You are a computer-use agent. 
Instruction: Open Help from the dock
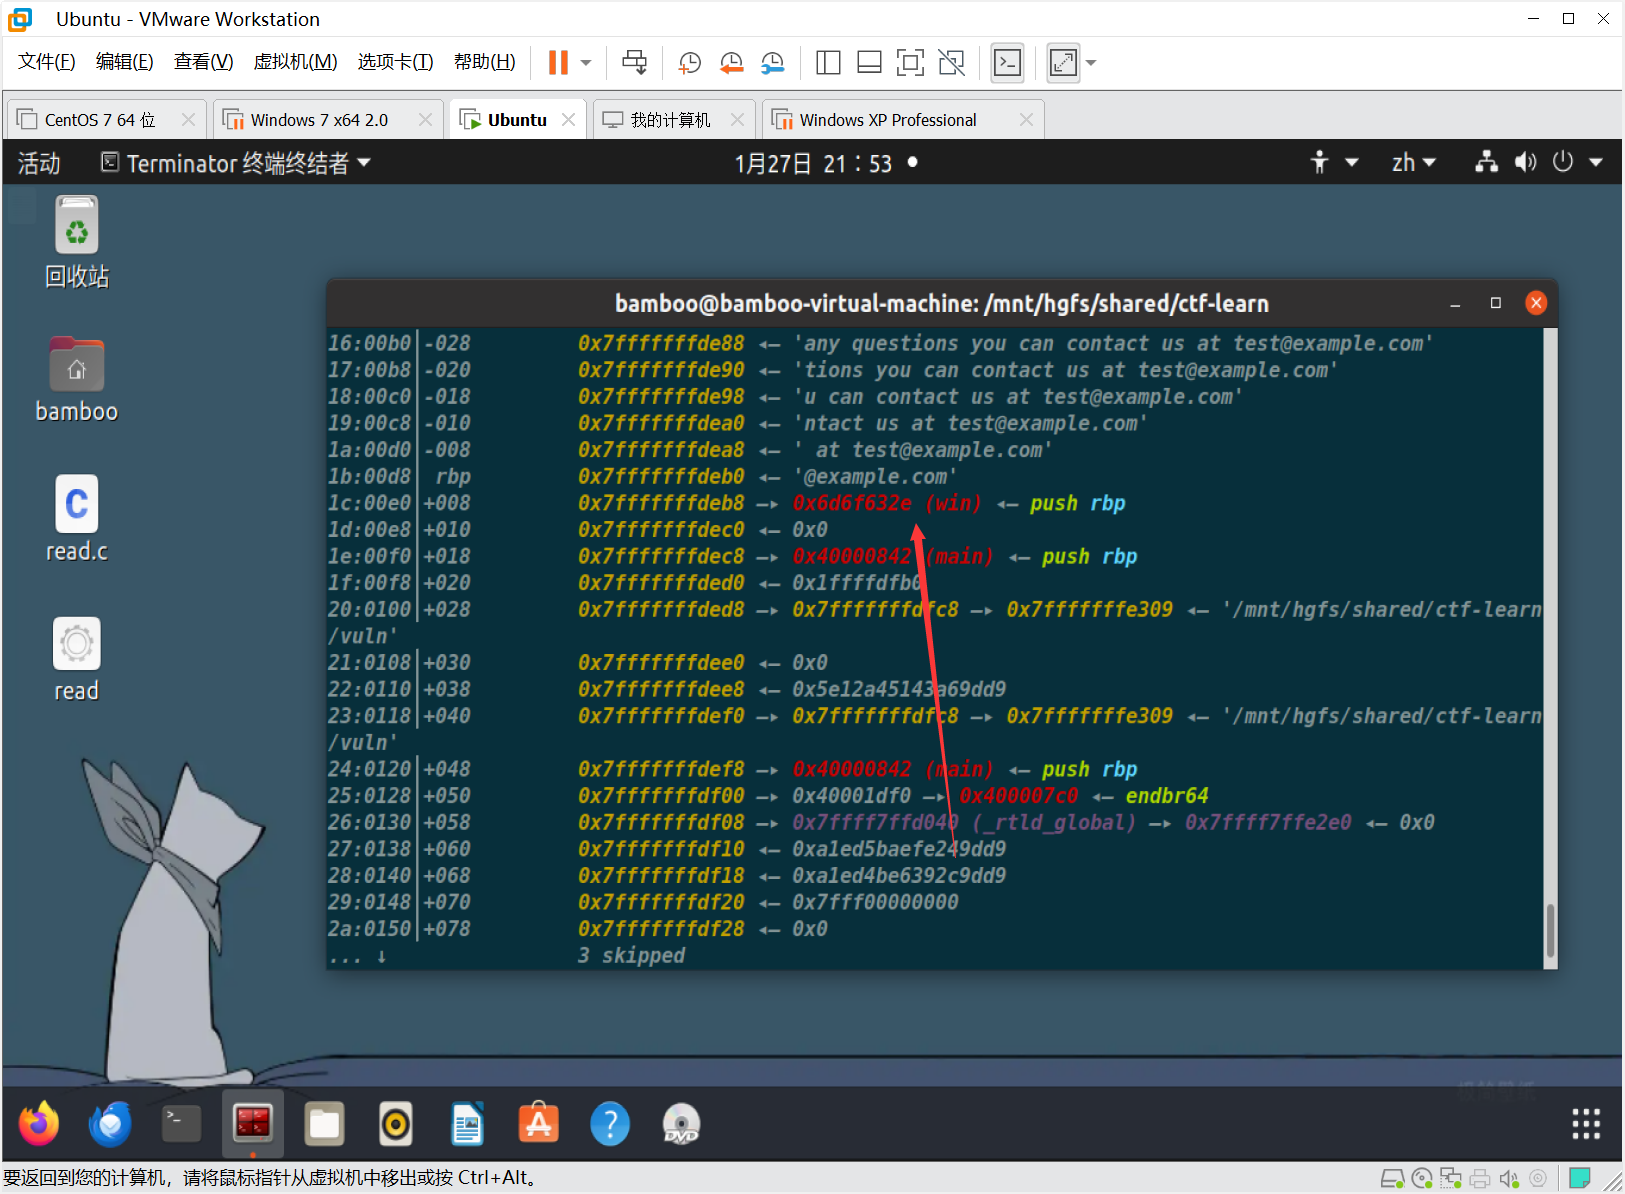coord(610,1124)
